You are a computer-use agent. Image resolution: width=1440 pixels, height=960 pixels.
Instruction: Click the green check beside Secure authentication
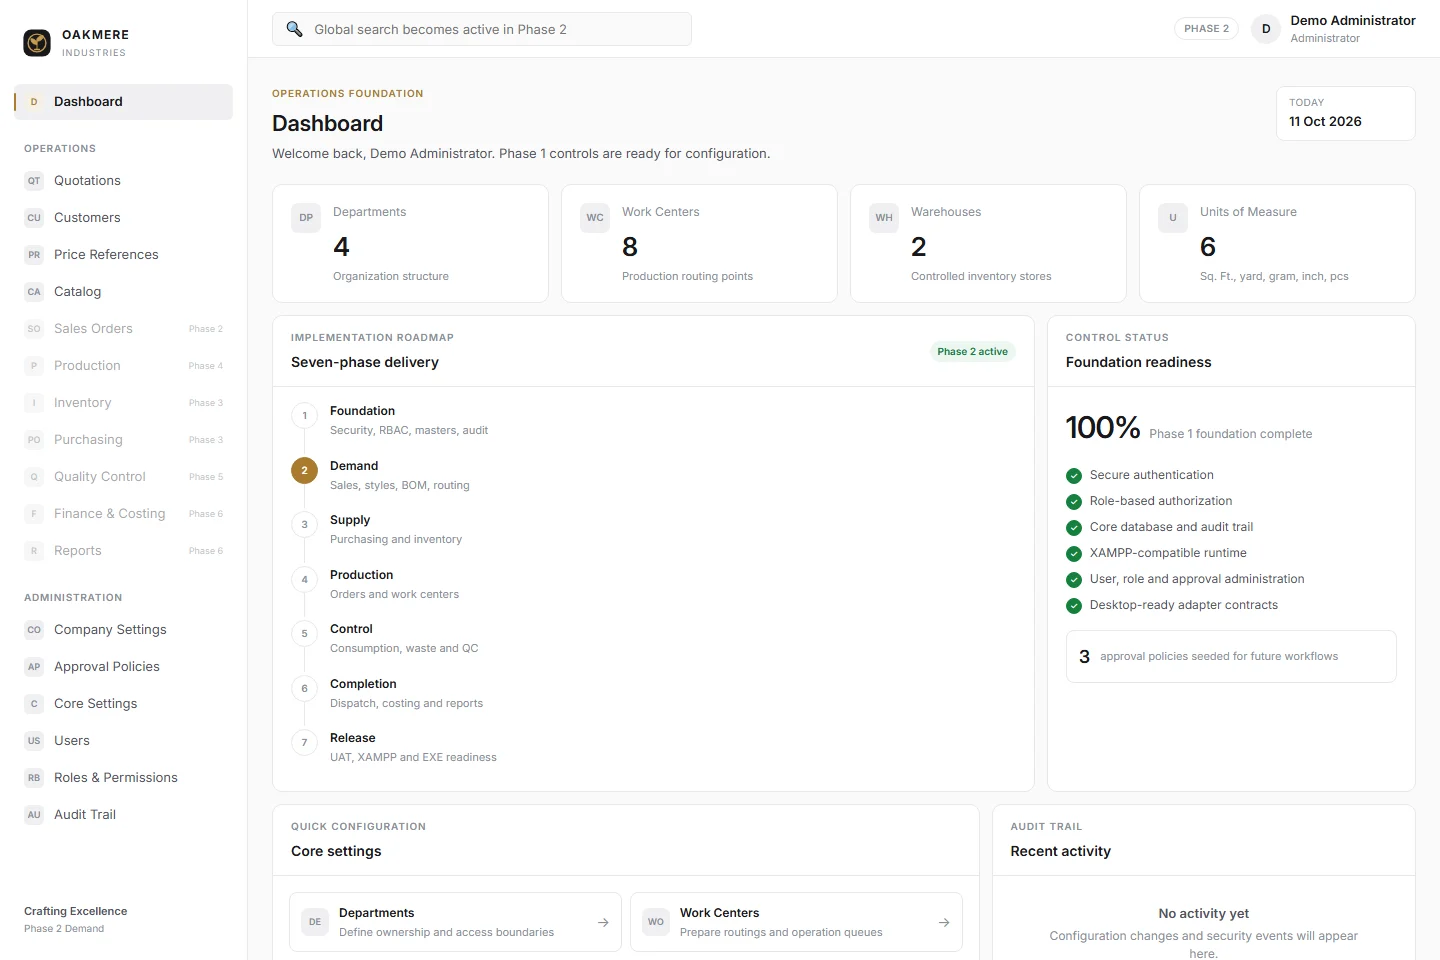coord(1074,476)
